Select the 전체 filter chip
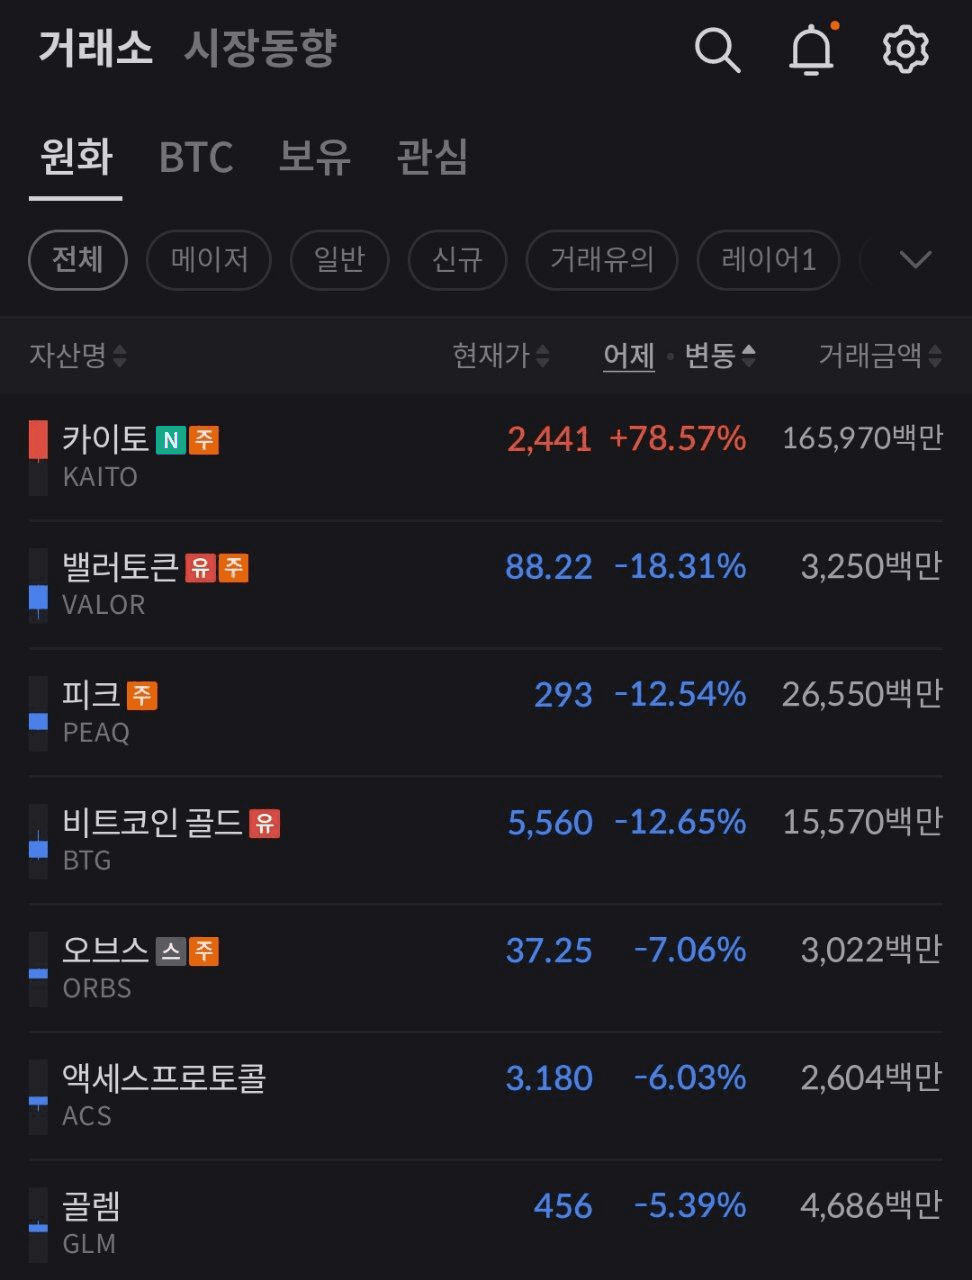 (77, 260)
